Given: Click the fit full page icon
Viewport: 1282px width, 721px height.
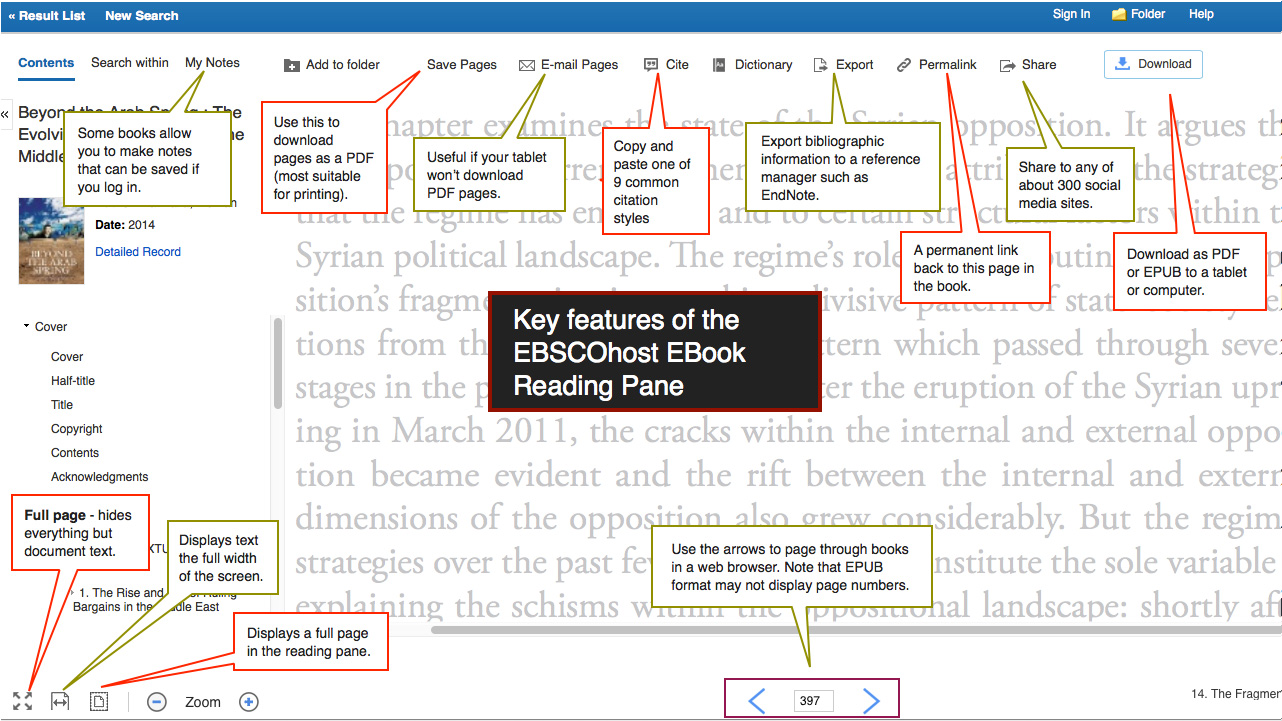Looking at the screenshot, I should 99,702.
